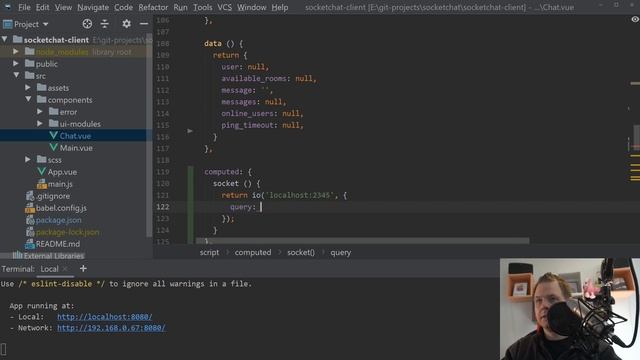Toggle the inspections eye icon in the editor

tap(635, 19)
